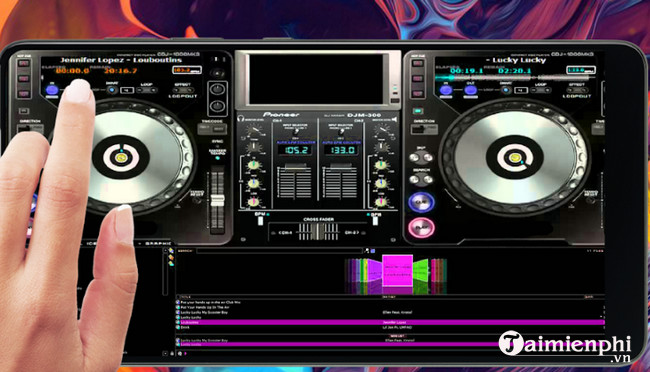Click the channel 2 mid EQ knob
650x372 pixels.
(x=381, y=183)
